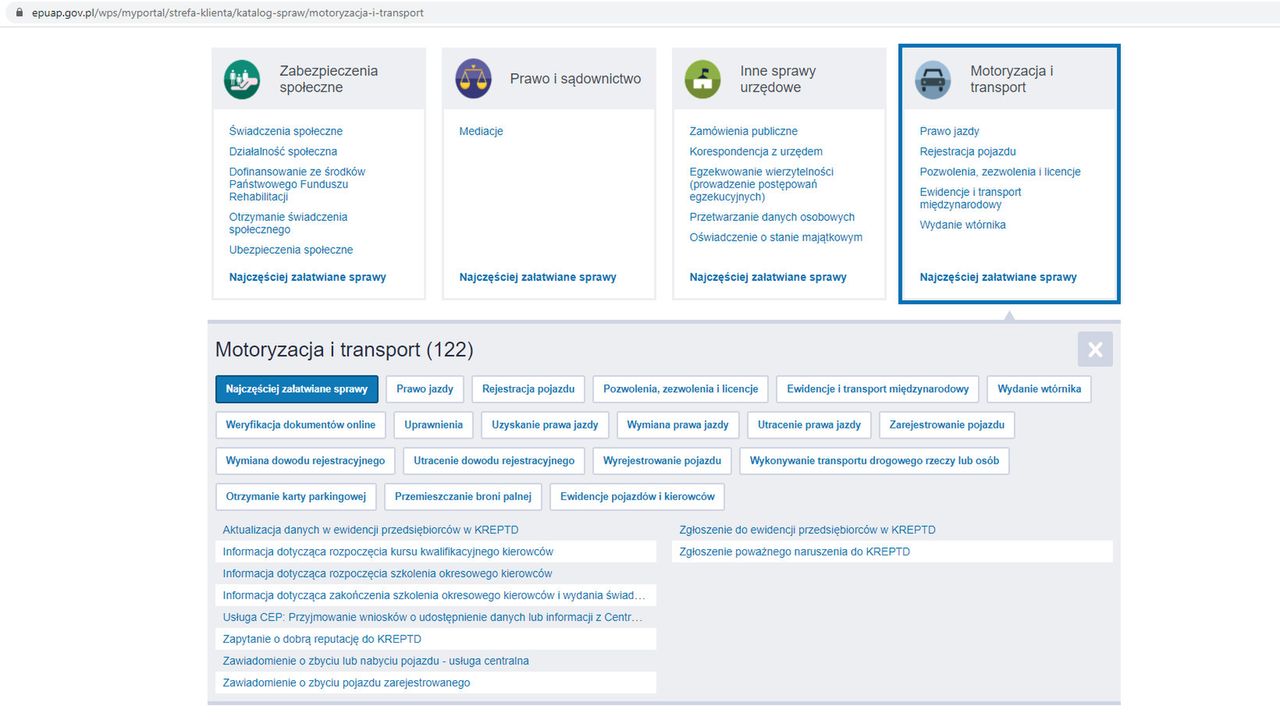This screenshot has height=720, width=1280.
Task: Choose Wykonywanie transportu drogowego rzeczy lub osób
Action: tap(875, 461)
